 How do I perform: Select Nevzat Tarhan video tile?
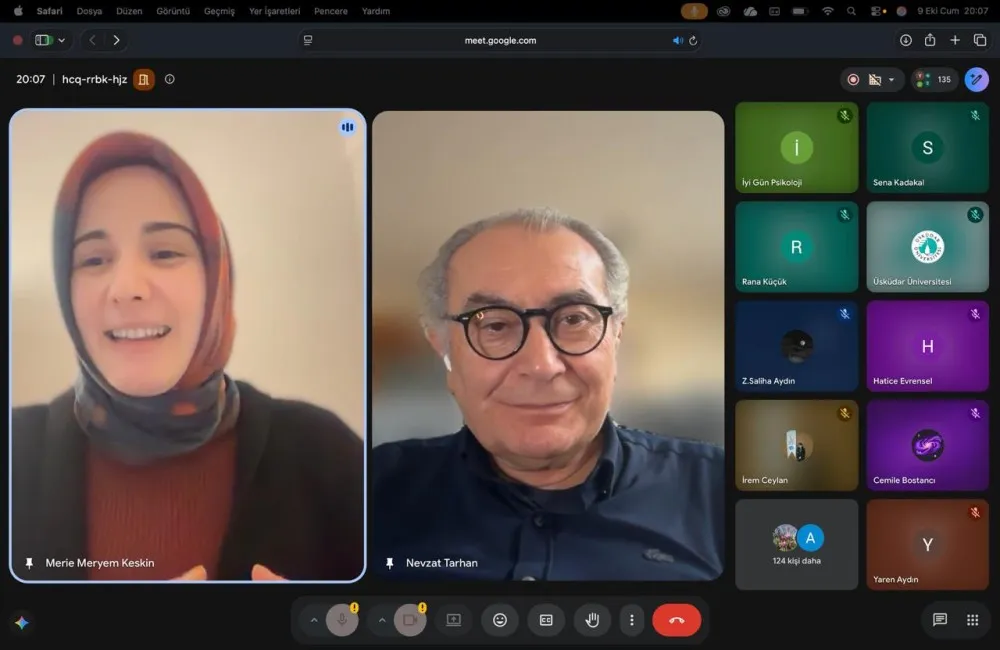tap(548, 345)
